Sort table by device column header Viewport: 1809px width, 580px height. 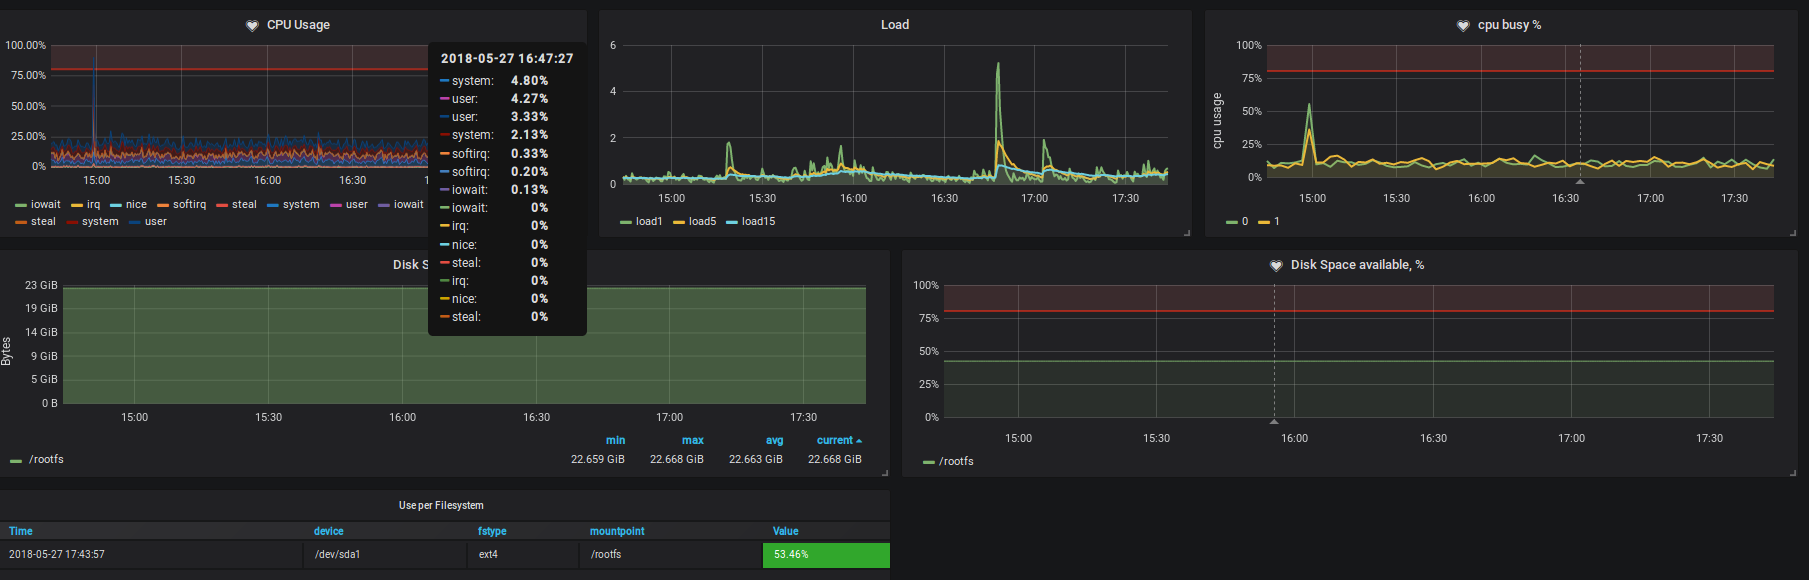click(x=329, y=532)
